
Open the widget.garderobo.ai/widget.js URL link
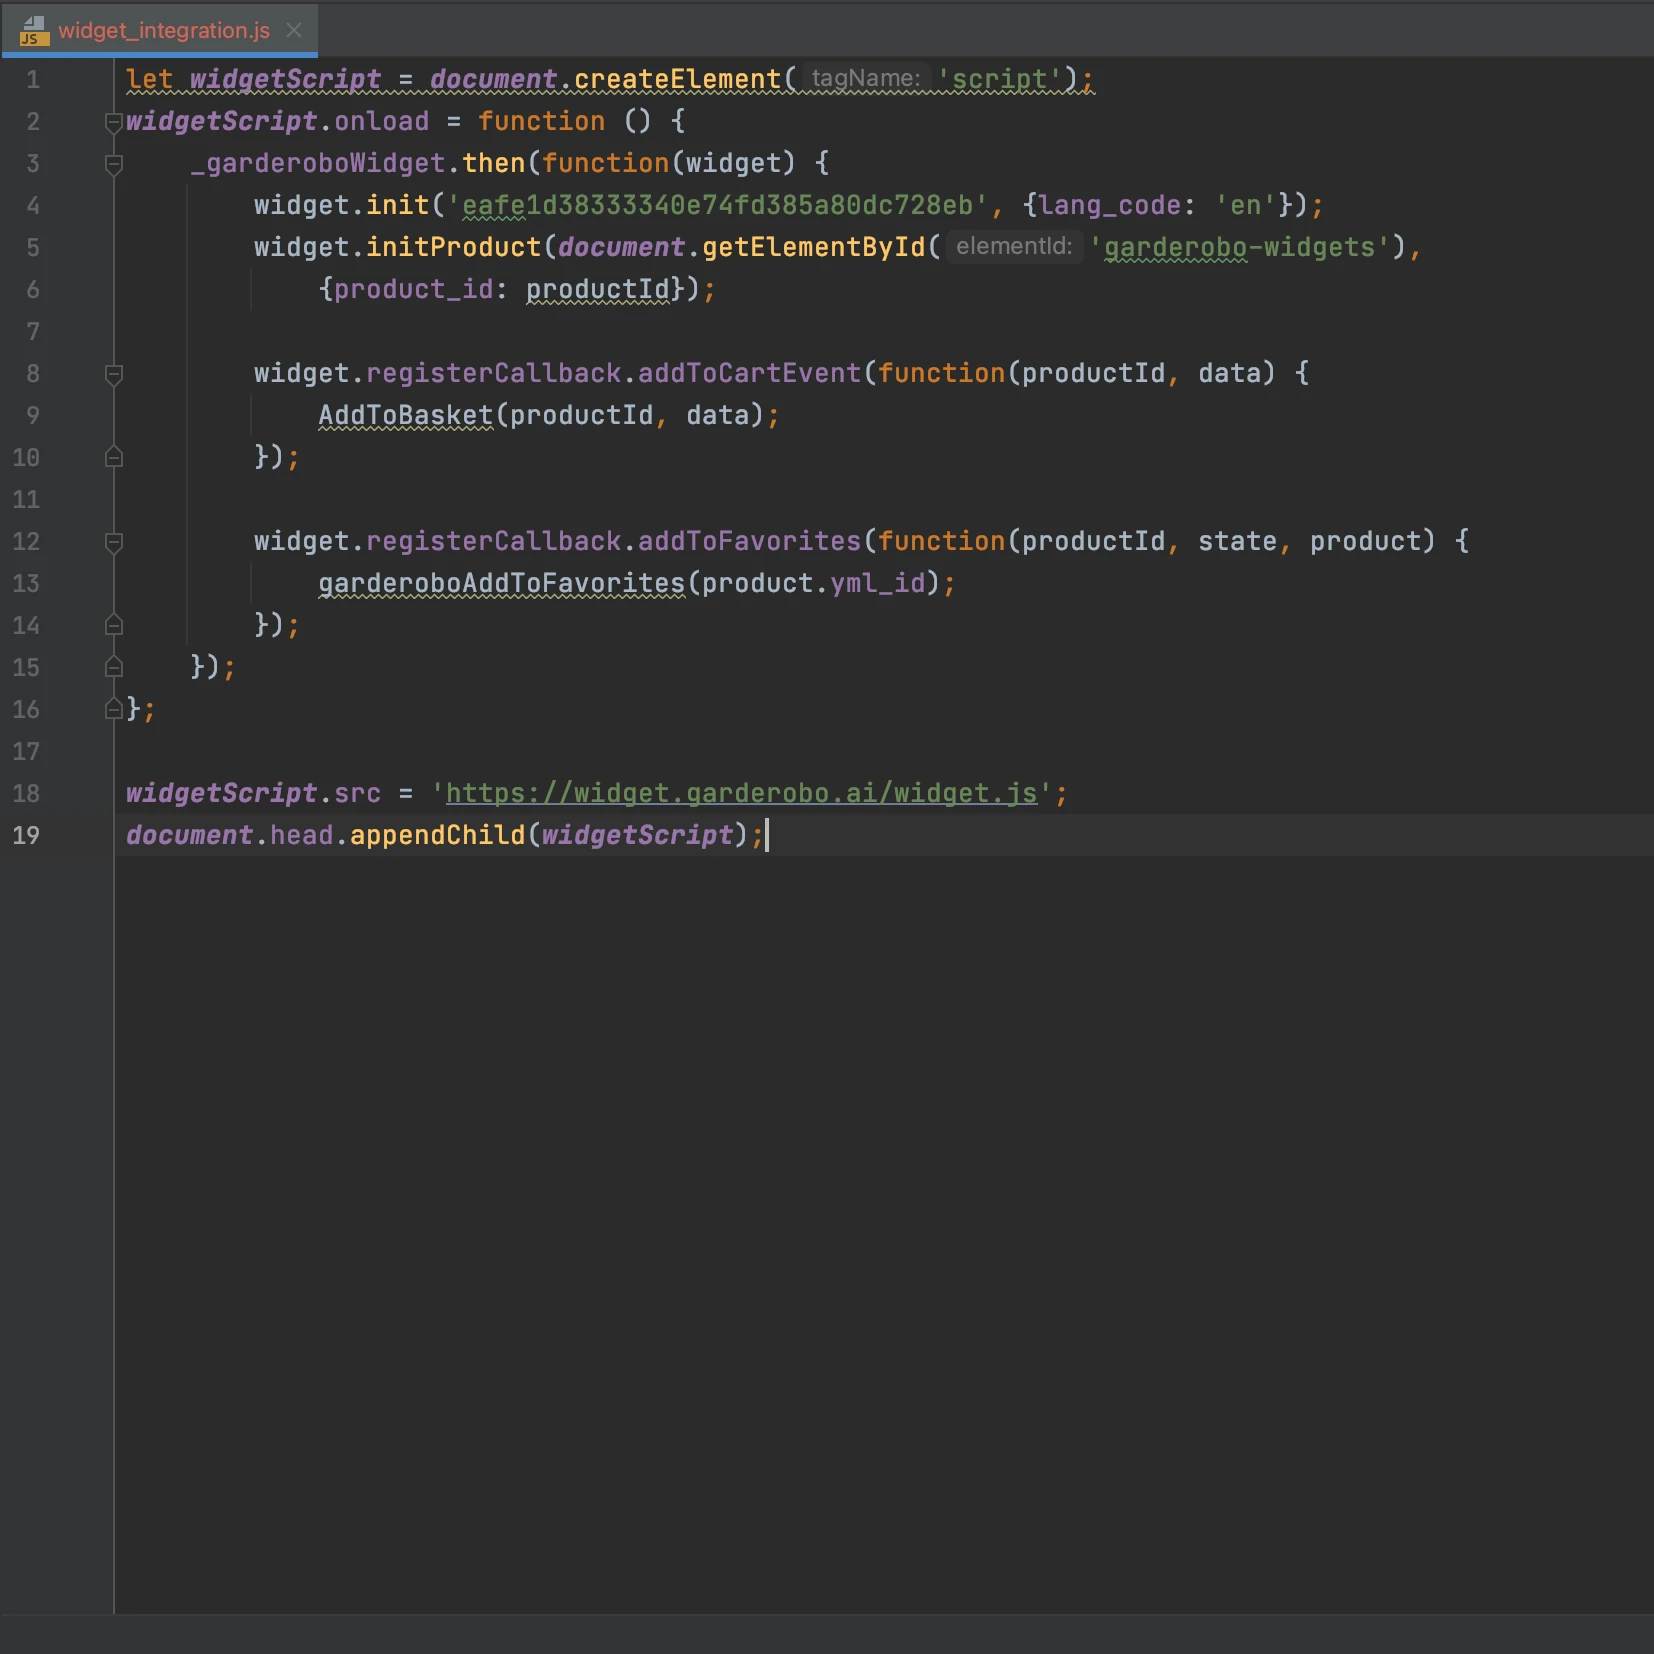(741, 793)
